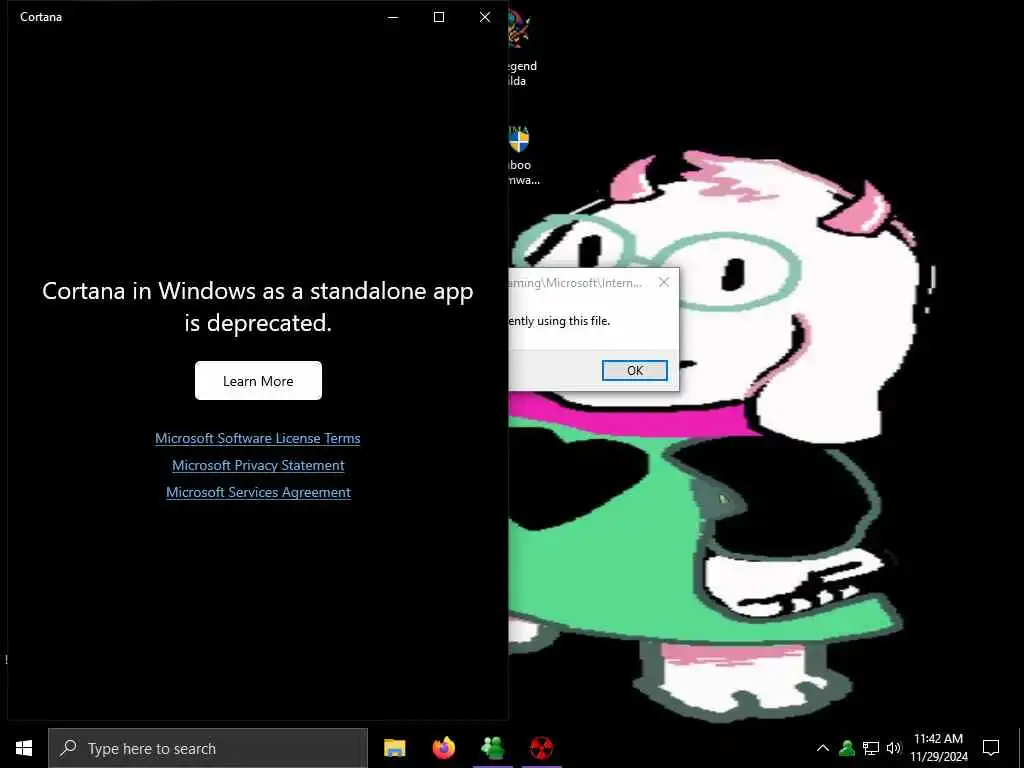
Task: Select the shield installer desktop icon
Action: tap(521, 155)
